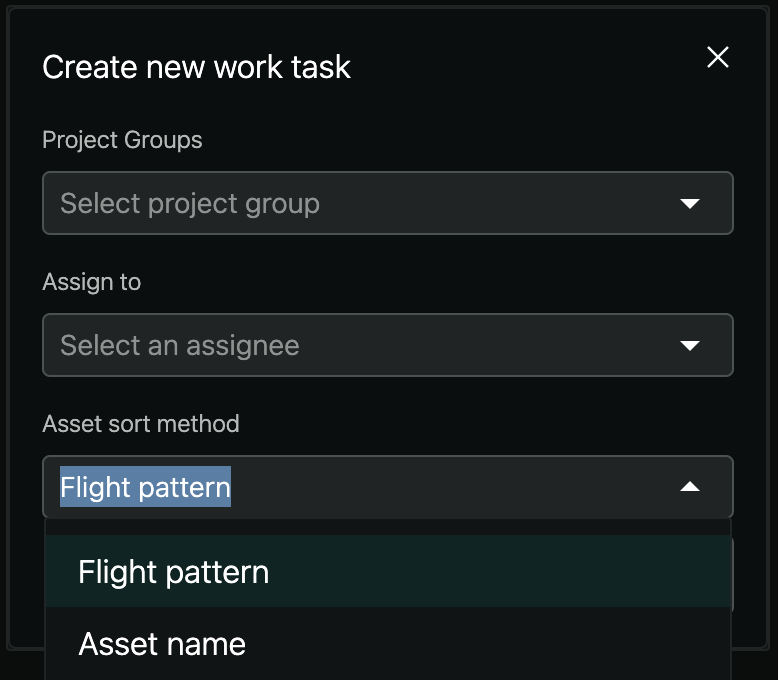Screen dimensions: 778x680
Task: Click empty middle of Asset sort method box
Action: [x=450, y=487]
